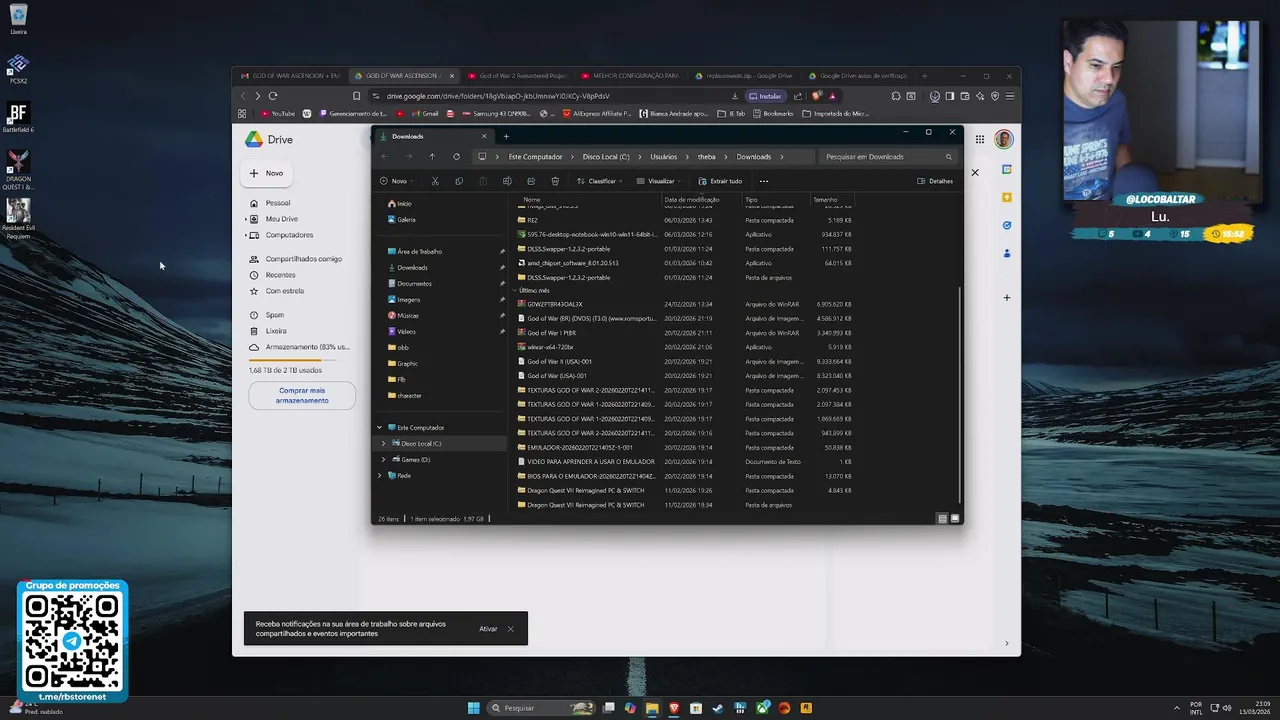Toggle the Detalhes pane in Explorer
The height and width of the screenshot is (720, 1280).
935,181
